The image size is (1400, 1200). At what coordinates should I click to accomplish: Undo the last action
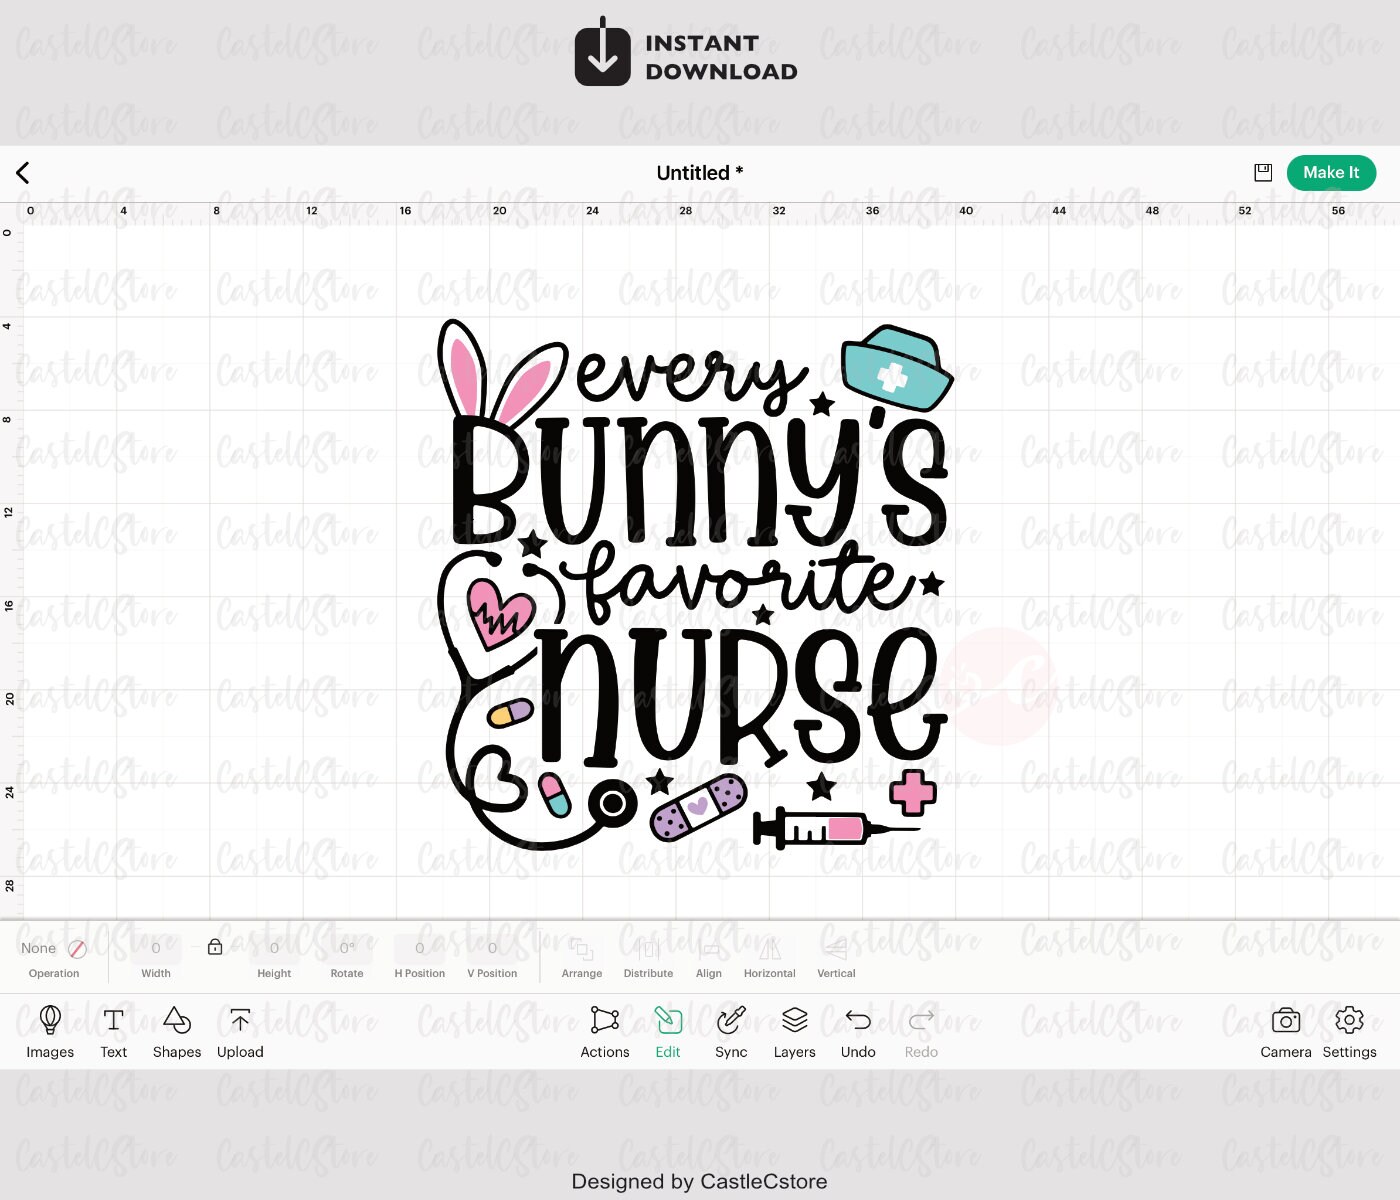tap(858, 1032)
